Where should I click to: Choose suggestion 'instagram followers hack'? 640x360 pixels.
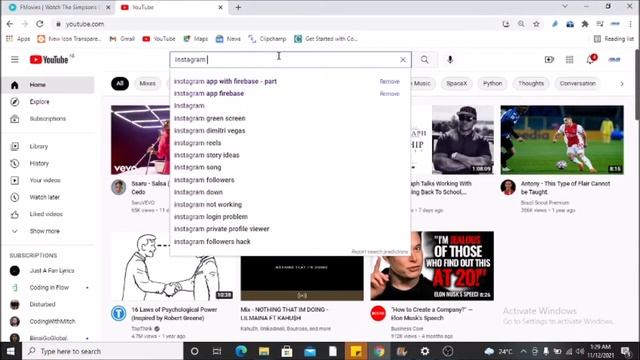pyautogui.click(x=290, y=242)
